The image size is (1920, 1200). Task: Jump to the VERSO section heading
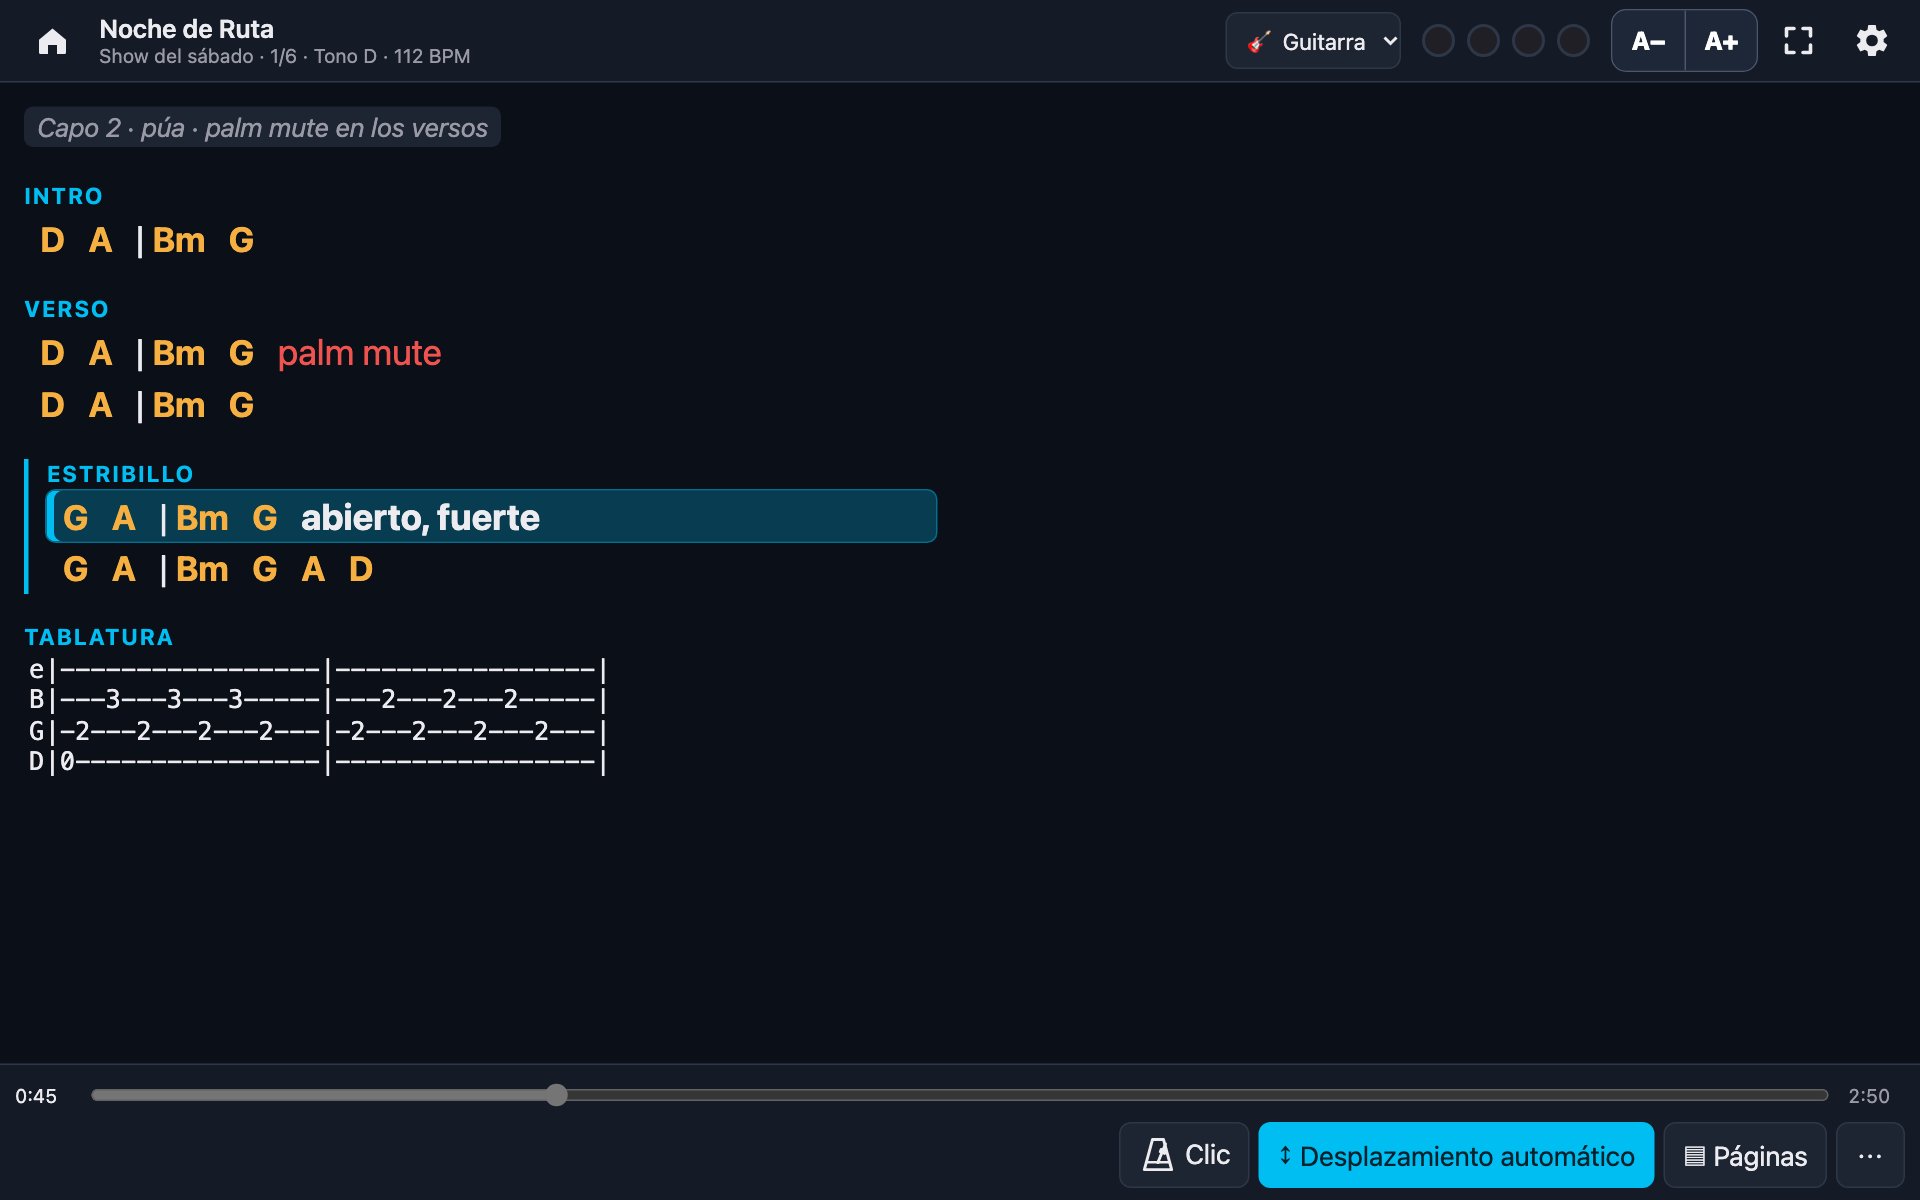(66, 309)
